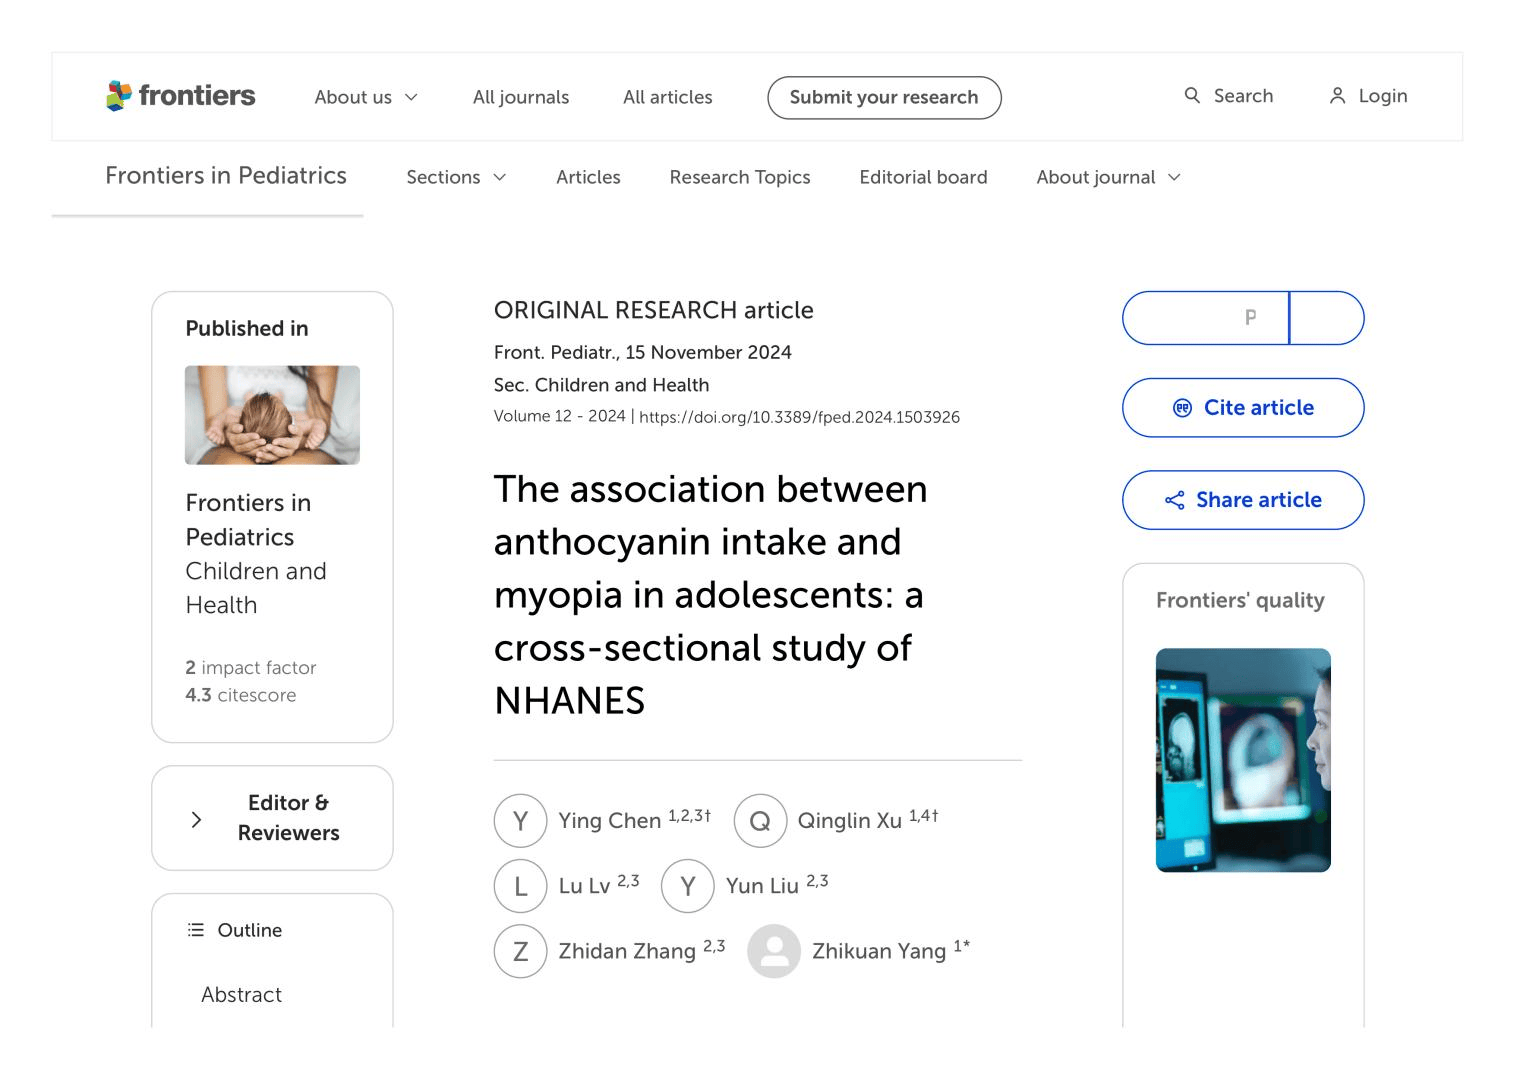Go to the Research Topics tab
This screenshot has width=1514, height=1078.
(x=740, y=177)
